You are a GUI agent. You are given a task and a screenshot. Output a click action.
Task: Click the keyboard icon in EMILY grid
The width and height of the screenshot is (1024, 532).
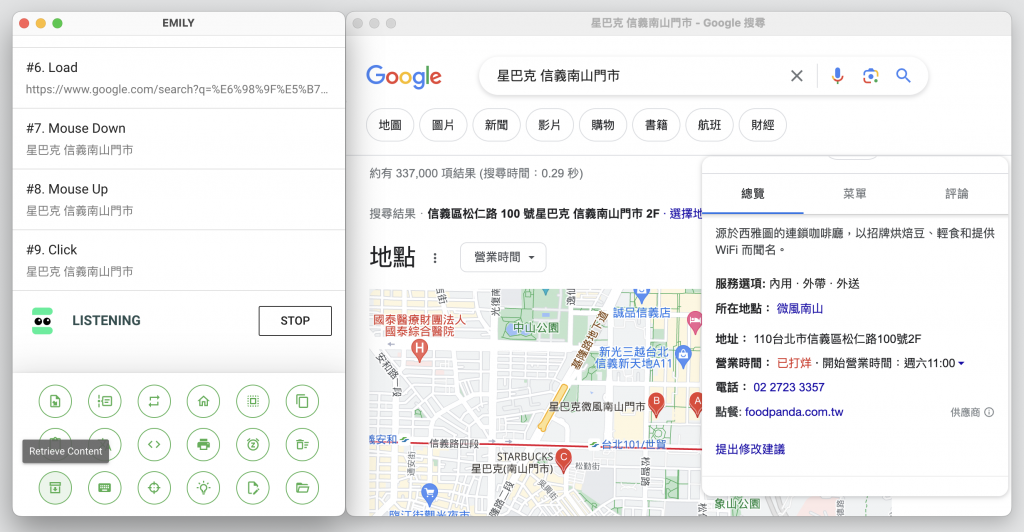coord(104,488)
